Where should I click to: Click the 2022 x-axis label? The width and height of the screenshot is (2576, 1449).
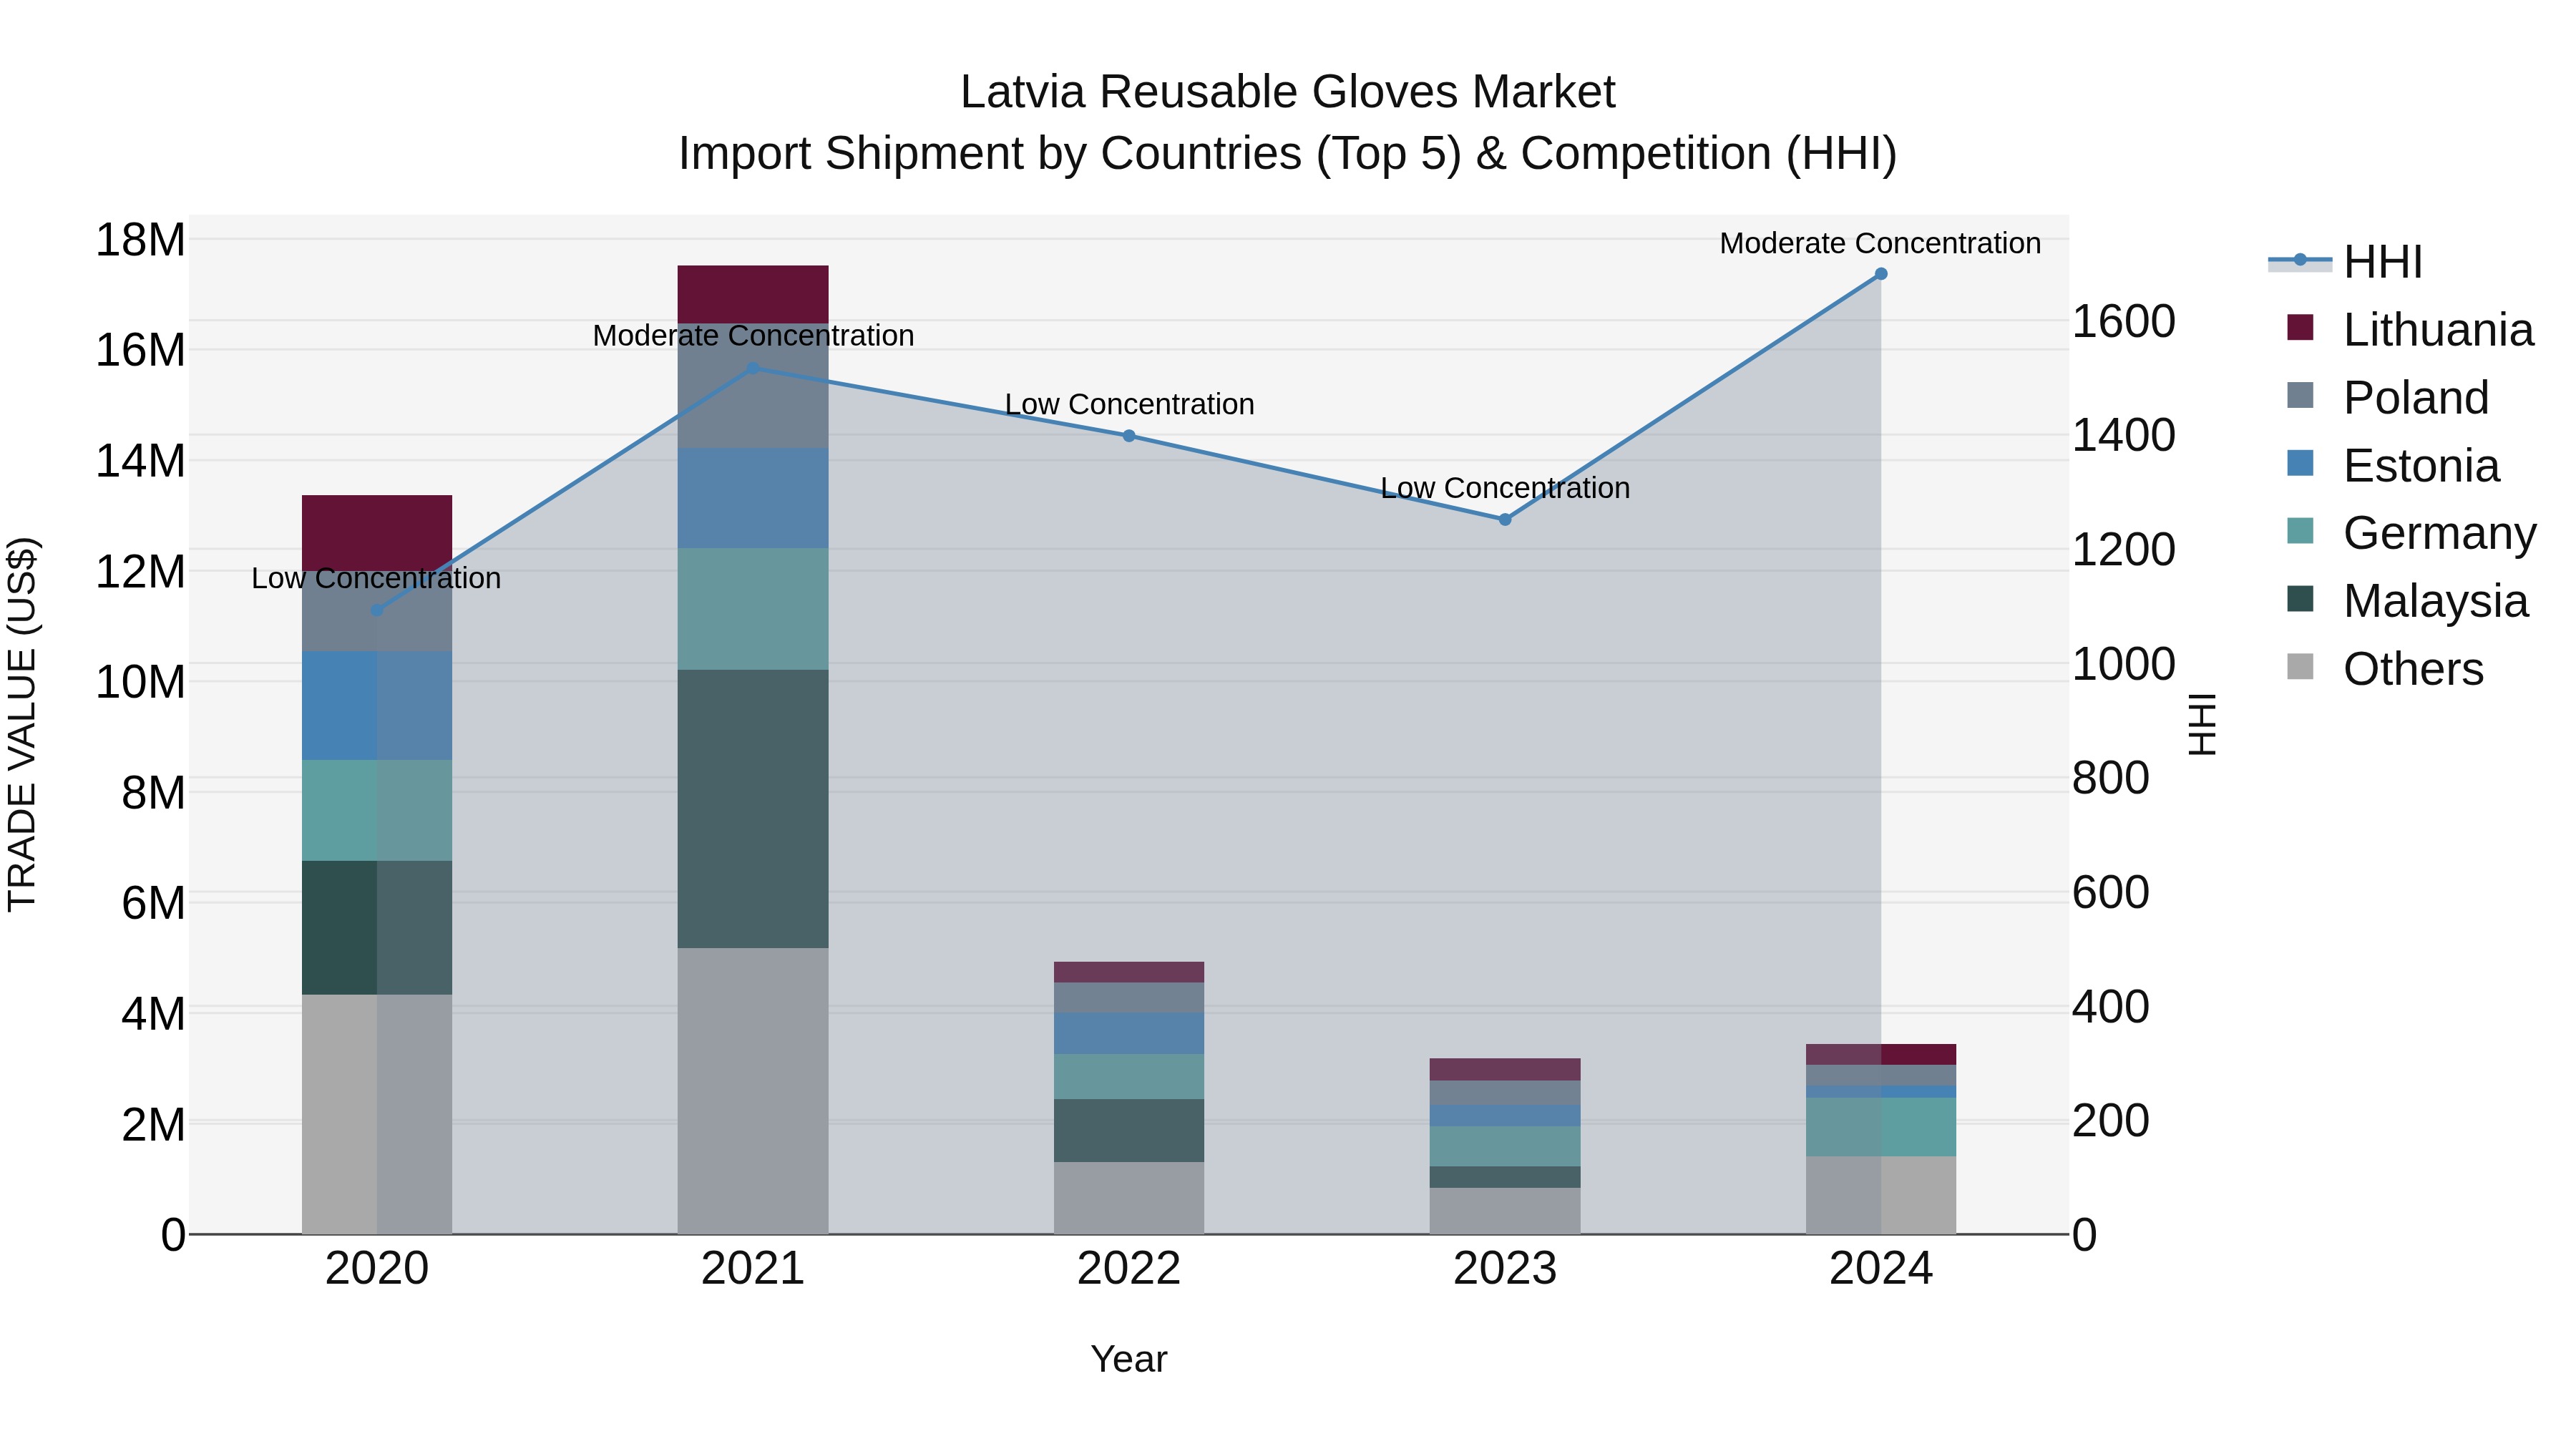1129,1269
